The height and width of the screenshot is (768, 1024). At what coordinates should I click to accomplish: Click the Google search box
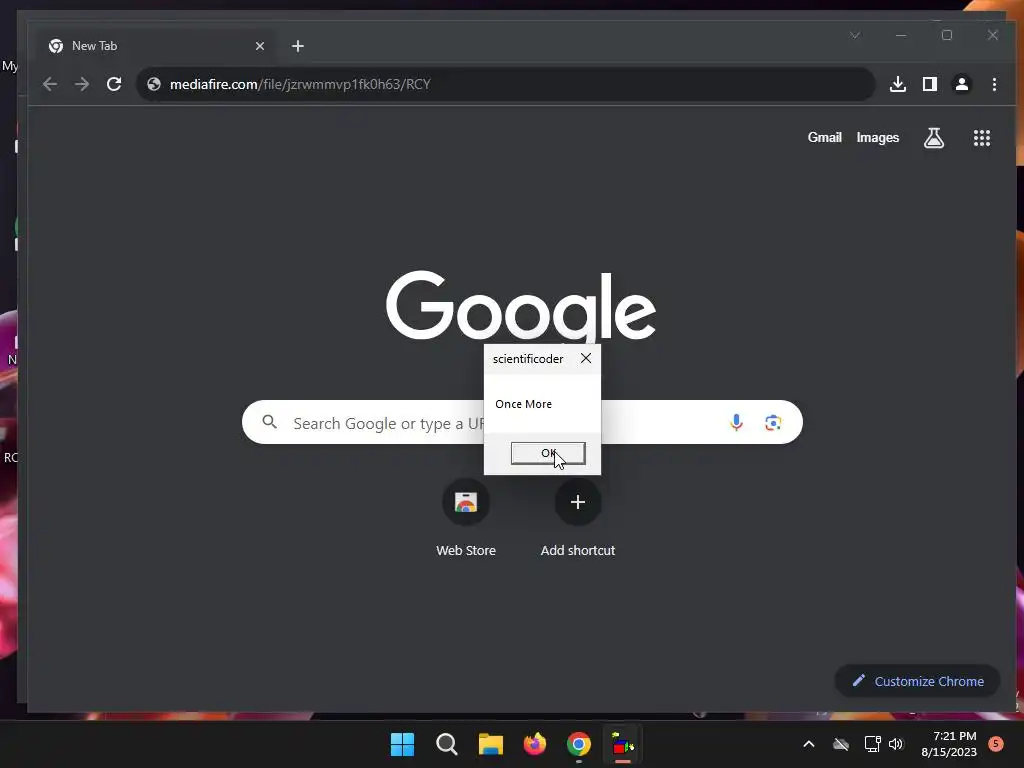coord(522,423)
